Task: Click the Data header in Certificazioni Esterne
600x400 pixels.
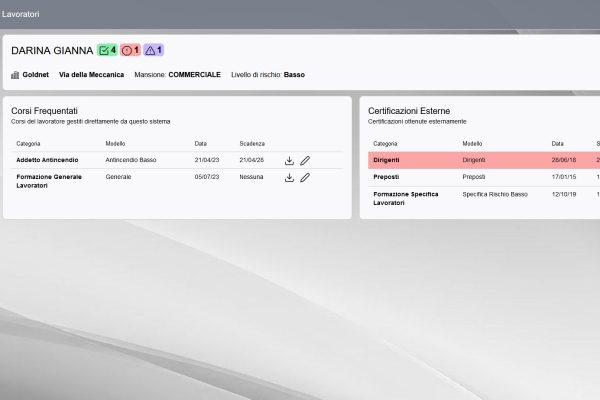Action: pyautogui.click(x=558, y=144)
